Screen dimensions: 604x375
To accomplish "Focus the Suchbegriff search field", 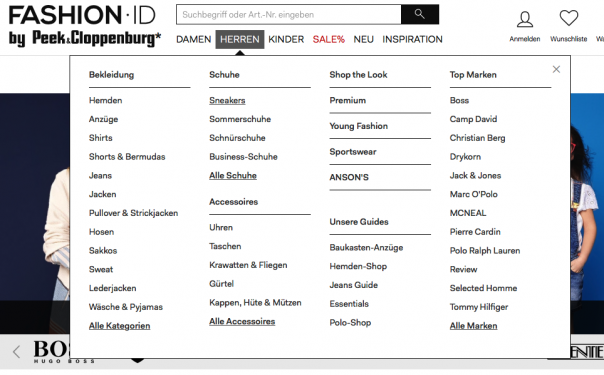I will pos(289,15).
